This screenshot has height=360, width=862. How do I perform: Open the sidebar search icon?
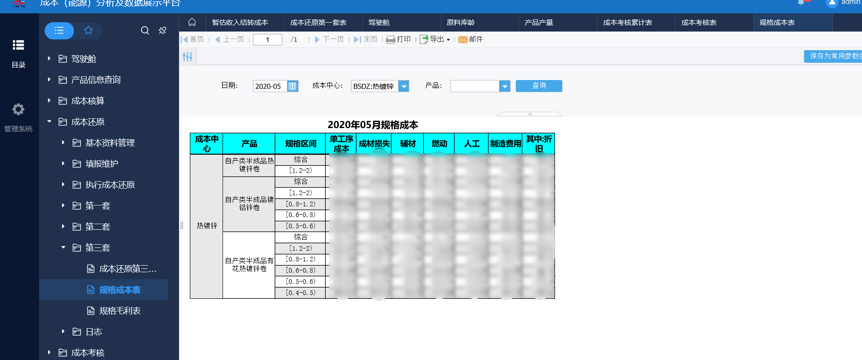(145, 31)
